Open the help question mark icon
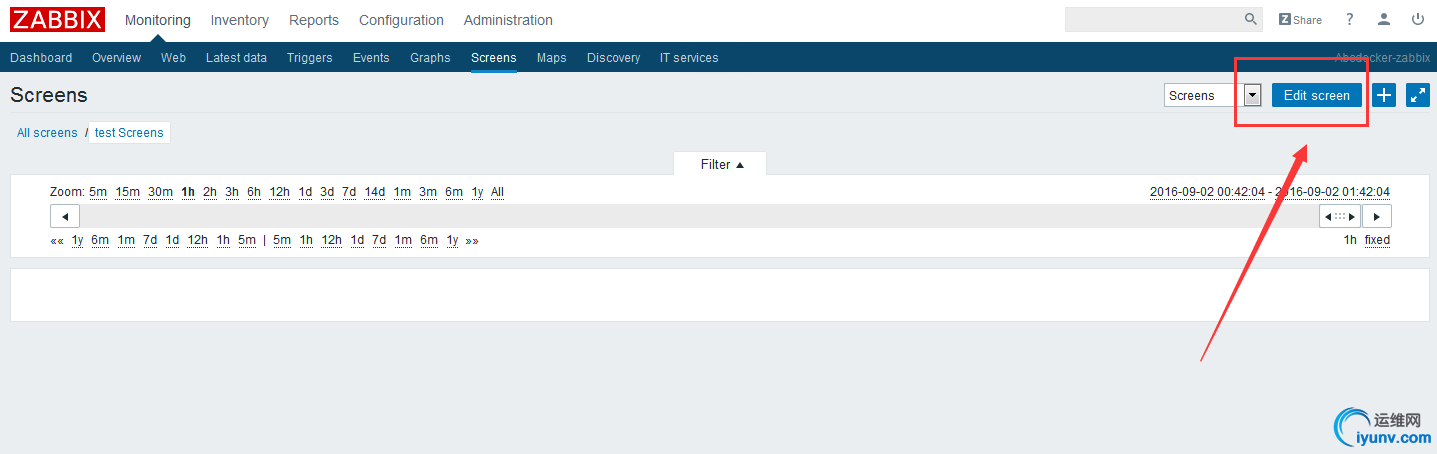This screenshot has width=1437, height=454. 1349,19
